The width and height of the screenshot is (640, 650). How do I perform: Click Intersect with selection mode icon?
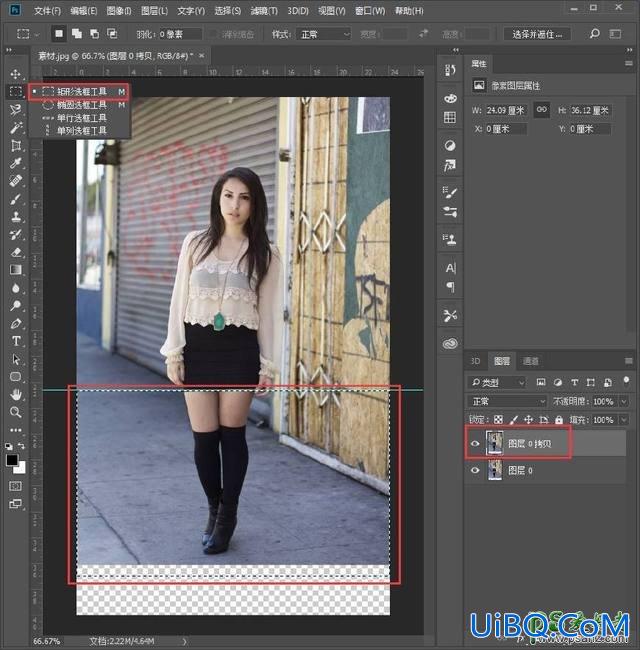tap(112, 34)
